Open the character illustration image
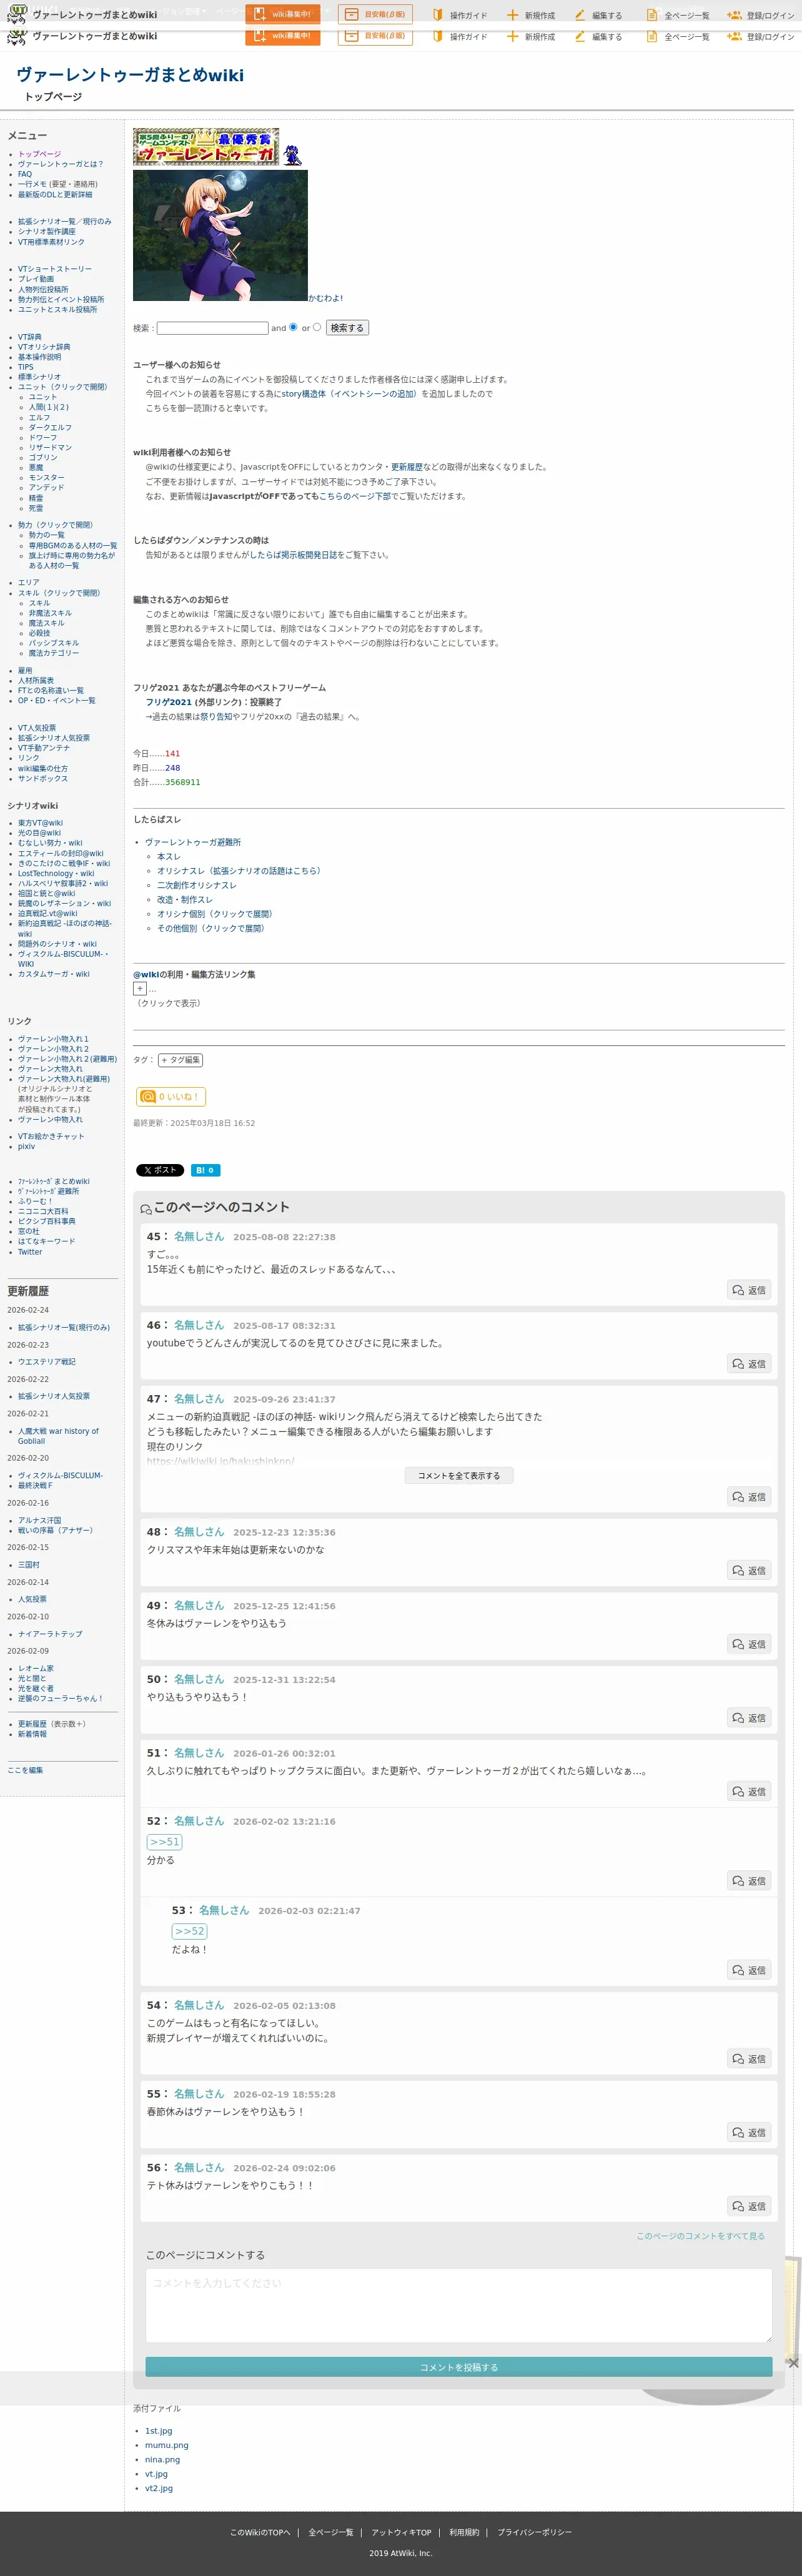 220,235
